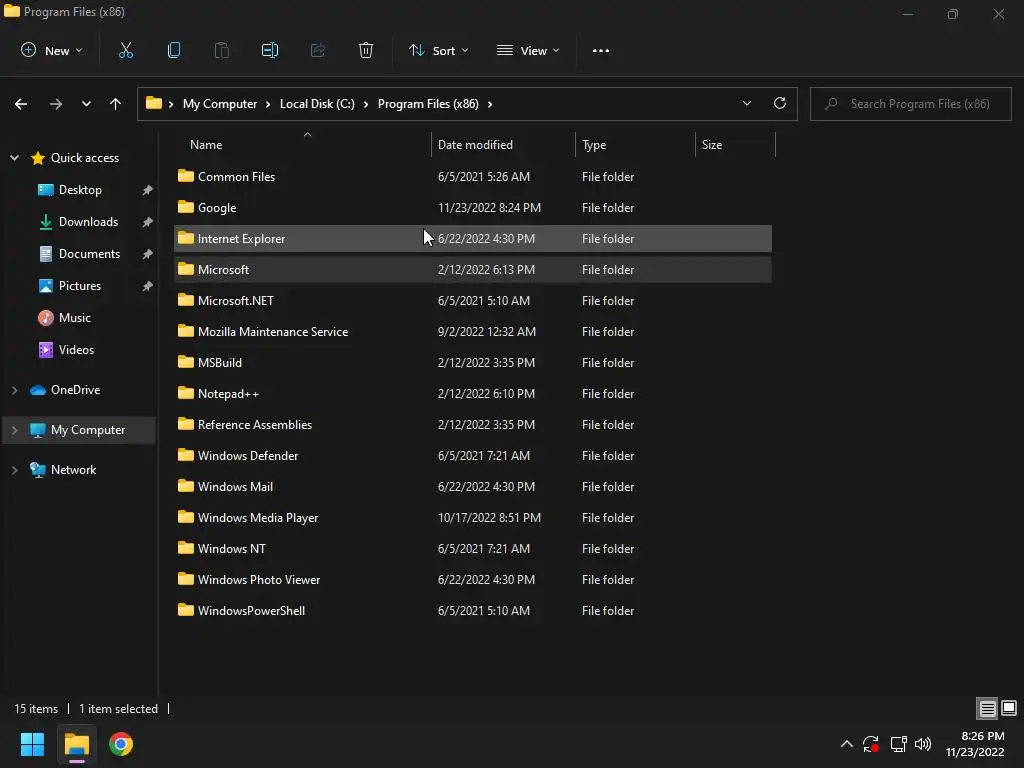Open the taskbar clock and date
The height and width of the screenshot is (768, 1024).
coord(975,744)
